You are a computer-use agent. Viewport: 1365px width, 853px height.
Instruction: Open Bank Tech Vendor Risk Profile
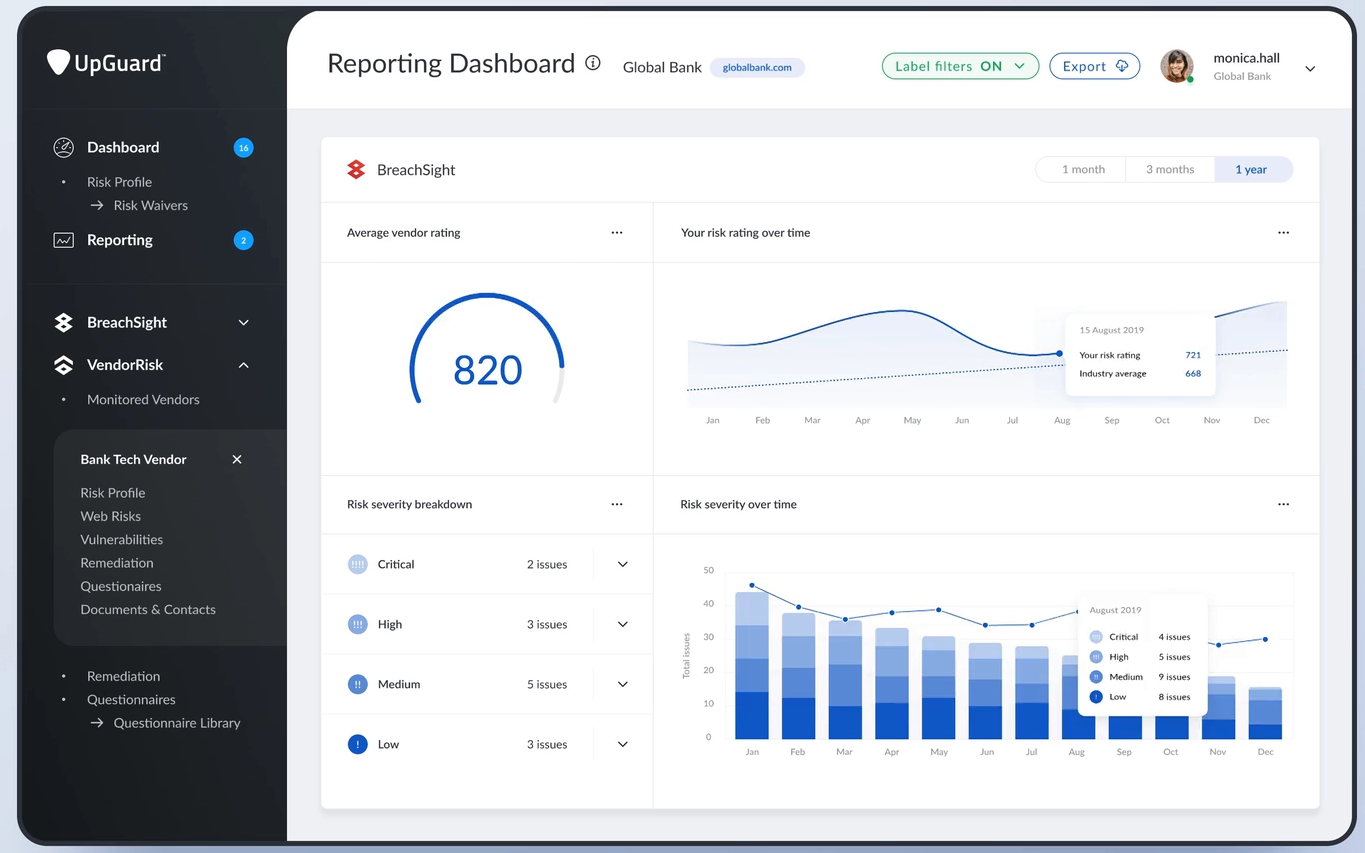[113, 493]
